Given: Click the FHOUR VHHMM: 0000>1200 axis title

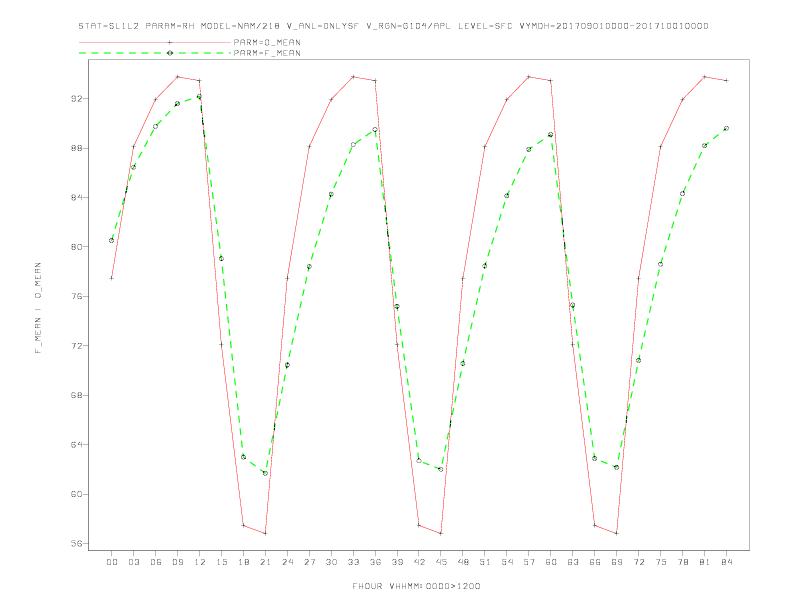Looking at the screenshot, I should (x=416, y=586).
